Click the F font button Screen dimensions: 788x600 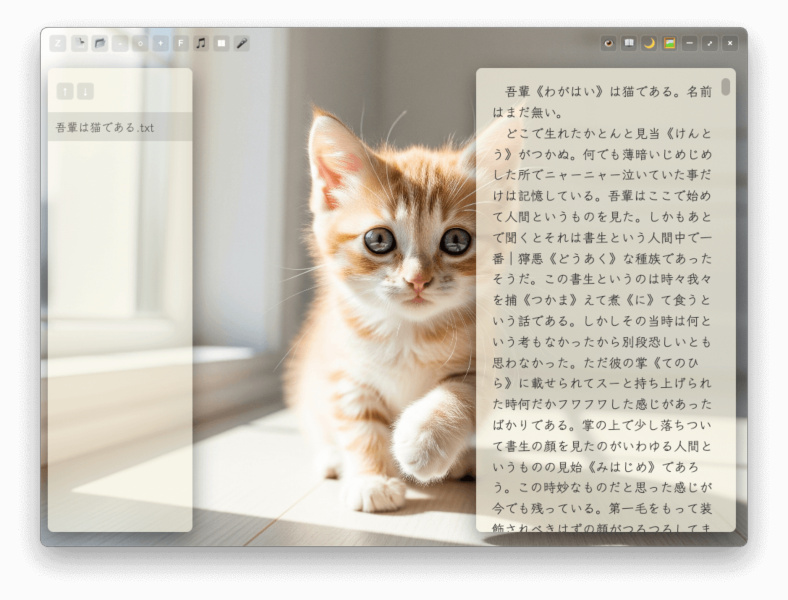[x=181, y=44]
